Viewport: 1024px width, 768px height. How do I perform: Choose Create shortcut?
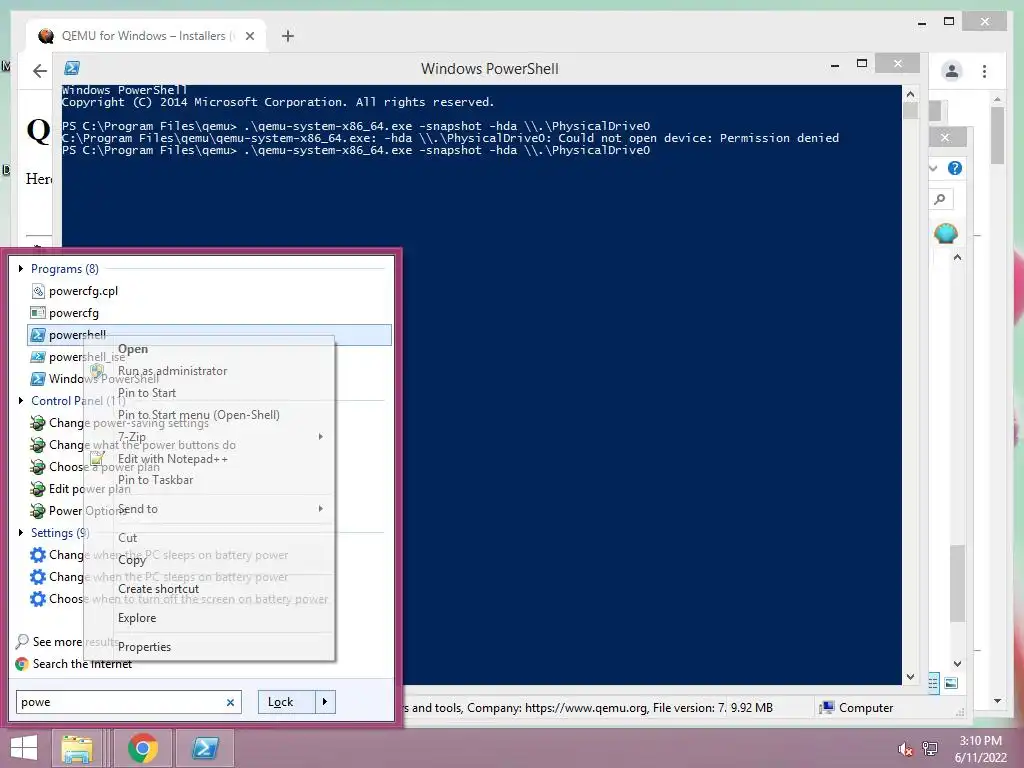tap(158, 588)
